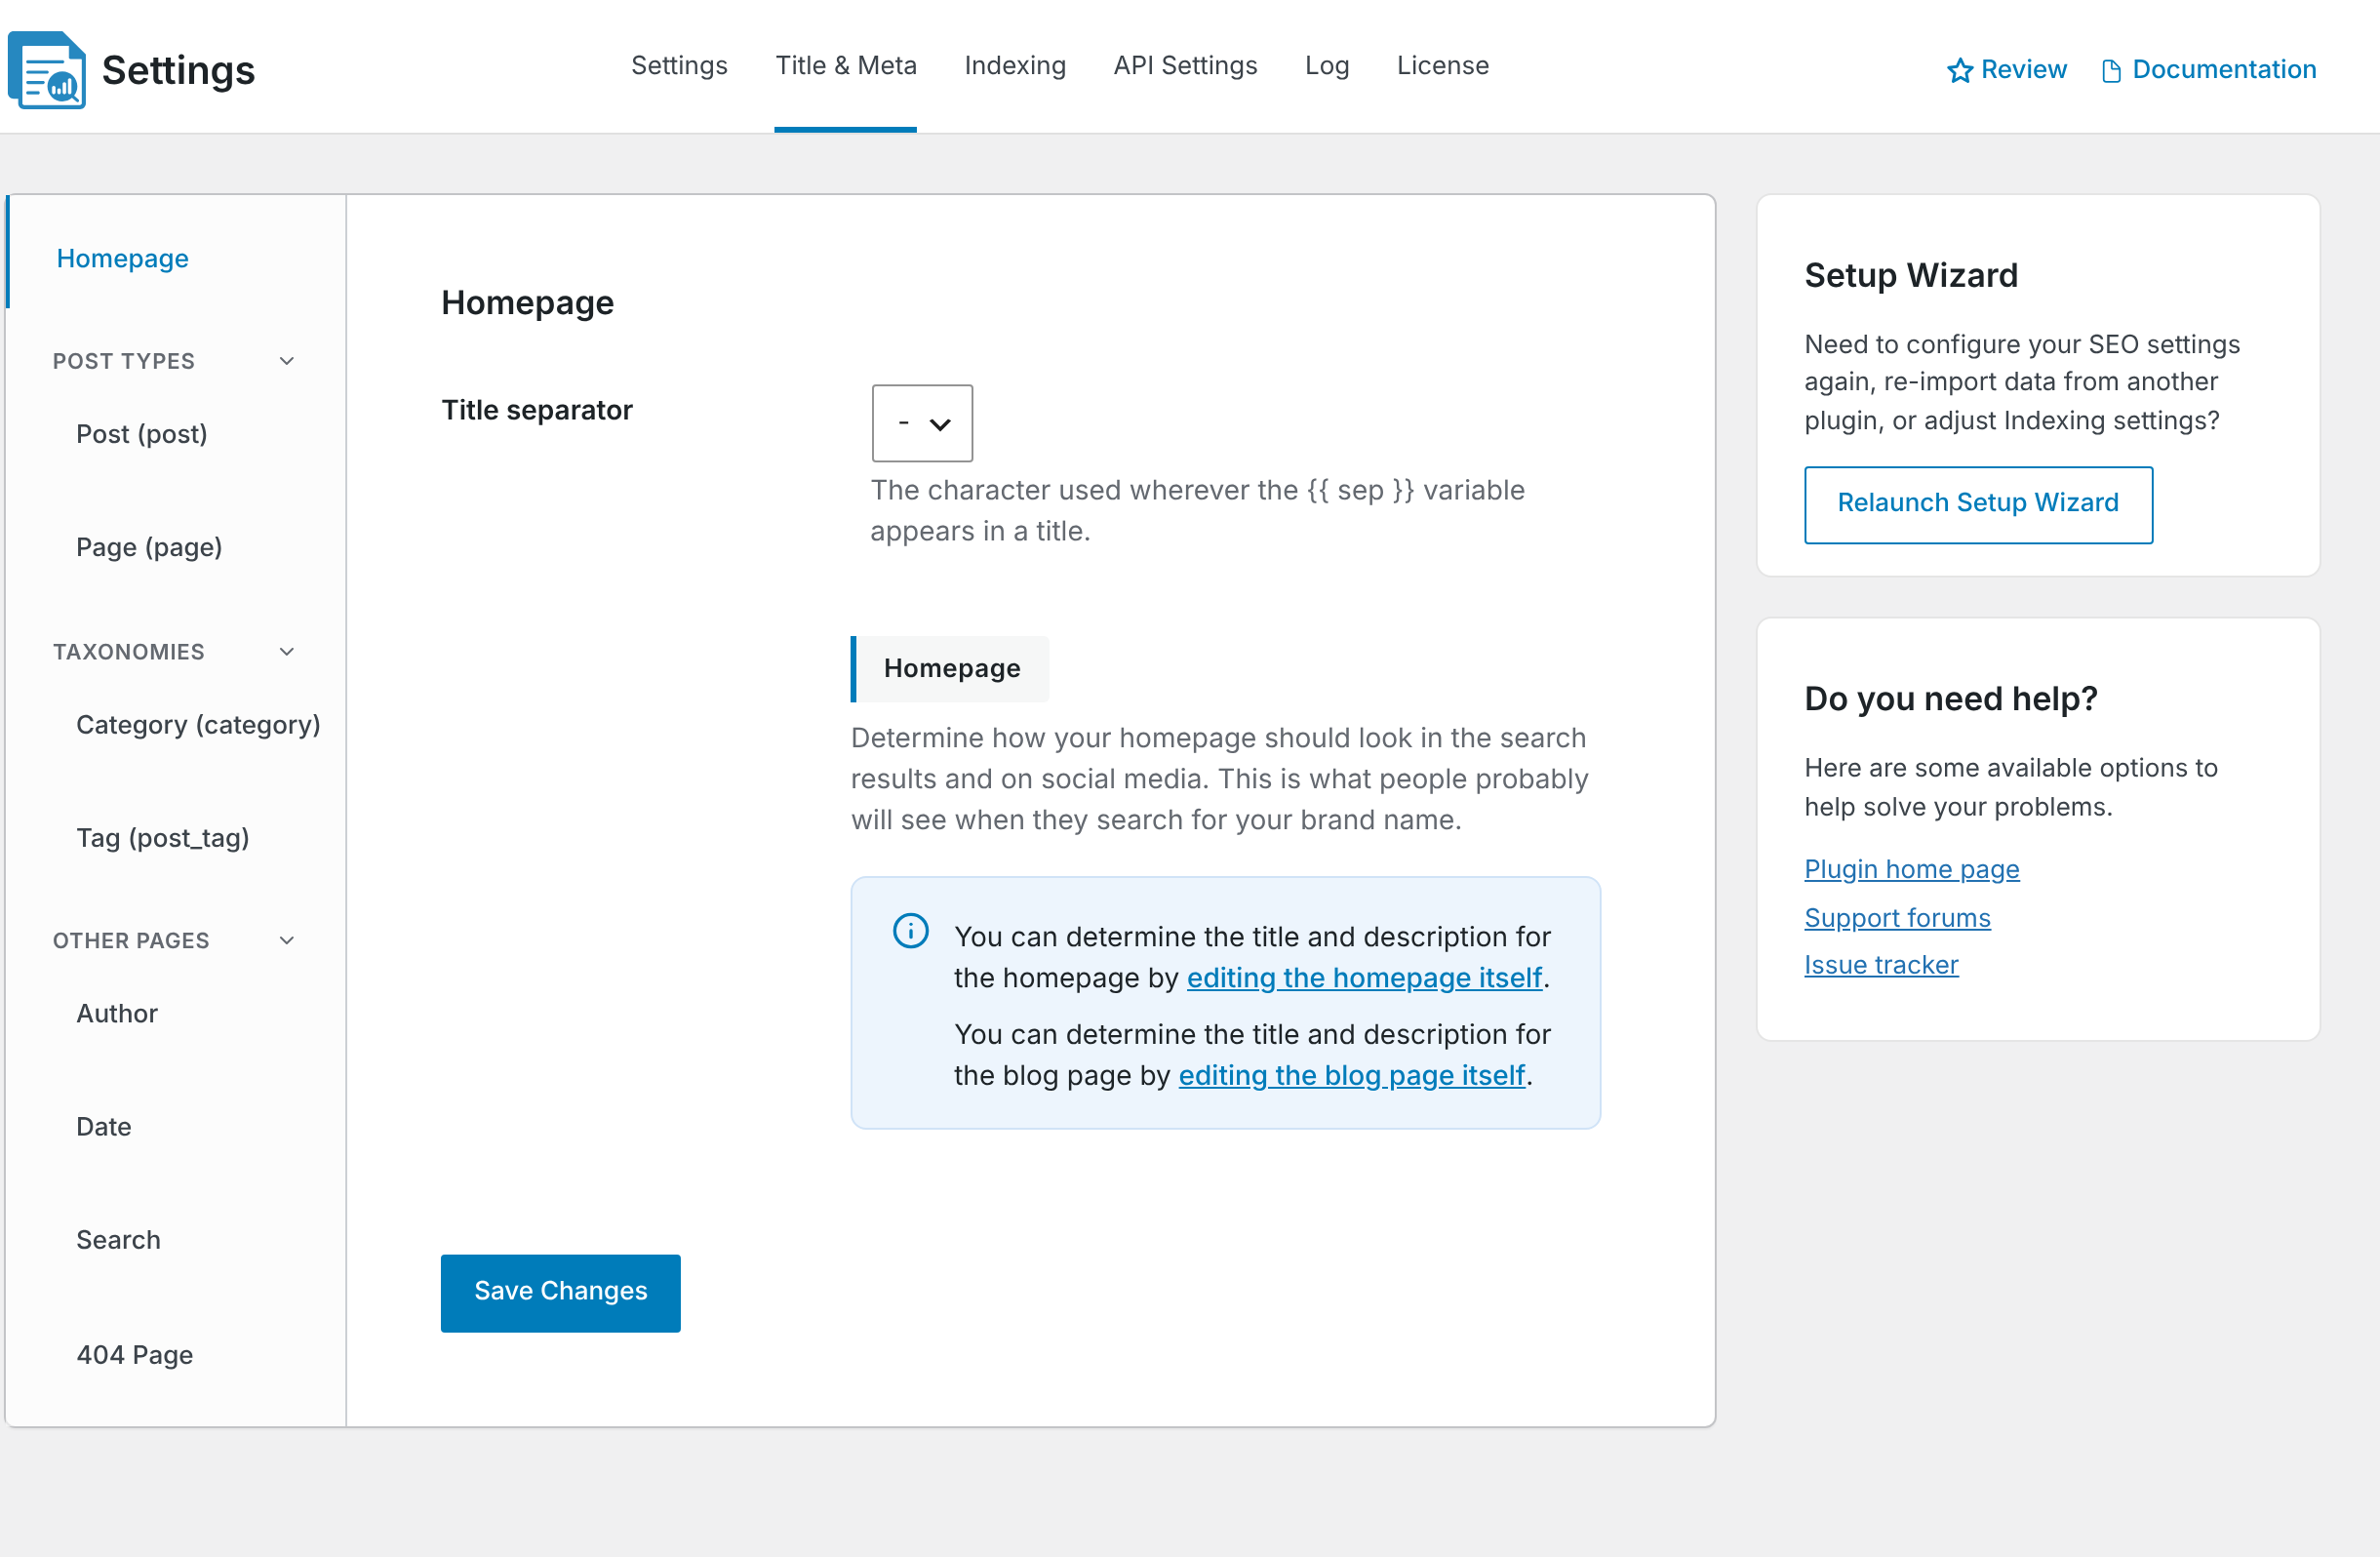Select the Title & Meta tab

[846, 66]
